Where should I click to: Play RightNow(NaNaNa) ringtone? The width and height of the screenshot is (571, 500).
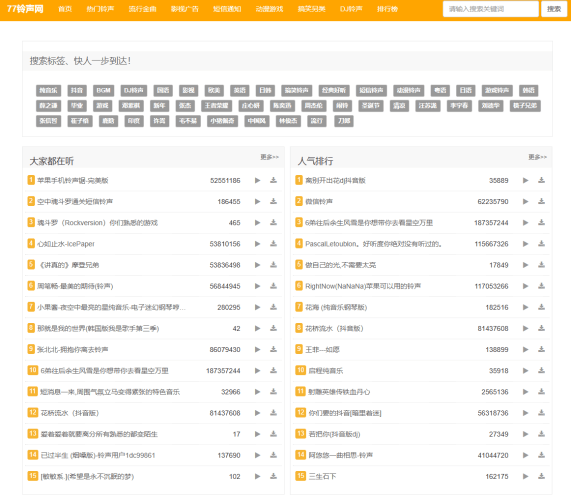click(525, 286)
